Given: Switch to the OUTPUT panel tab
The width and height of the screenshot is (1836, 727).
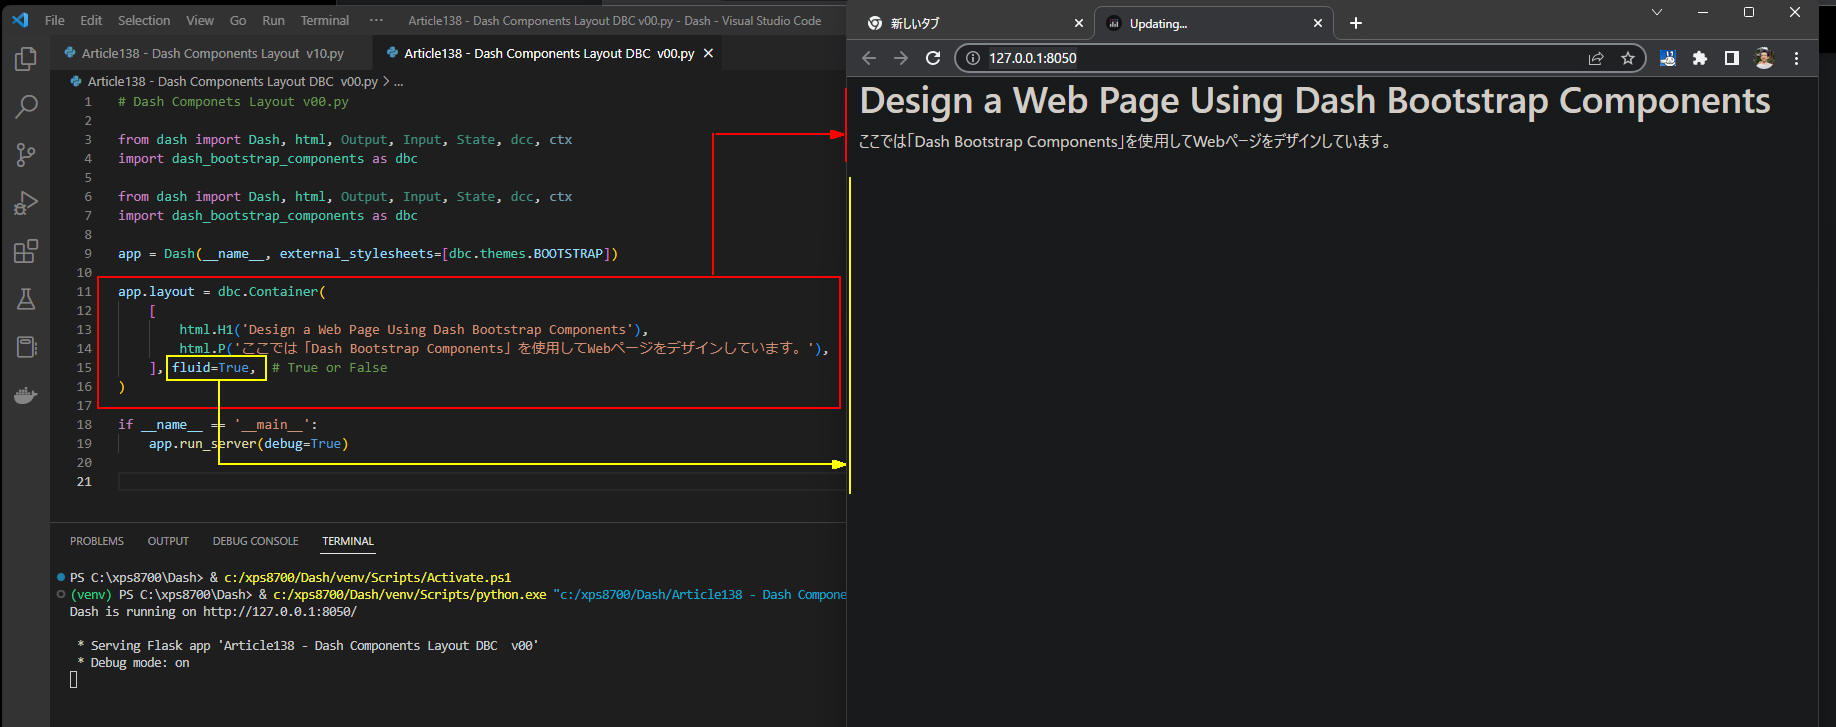Looking at the screenshot, I should click(168, 541).
